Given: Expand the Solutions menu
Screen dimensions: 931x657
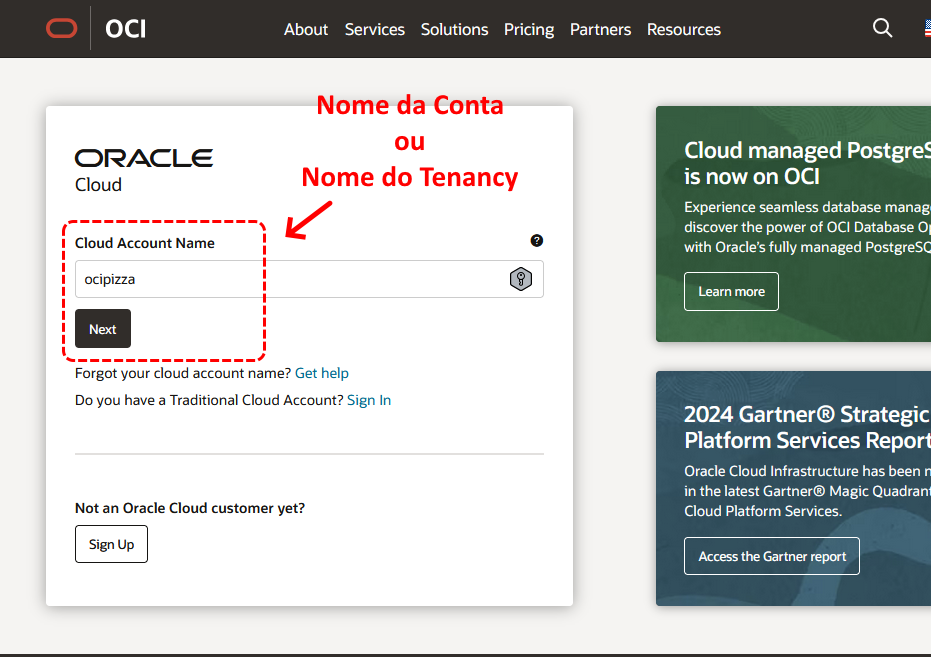Looking at the screenshot, I should pos(454,29).
